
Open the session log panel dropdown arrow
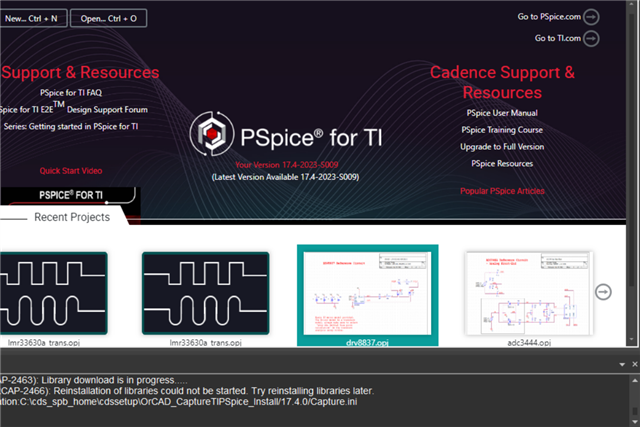(x=622, y=364)
